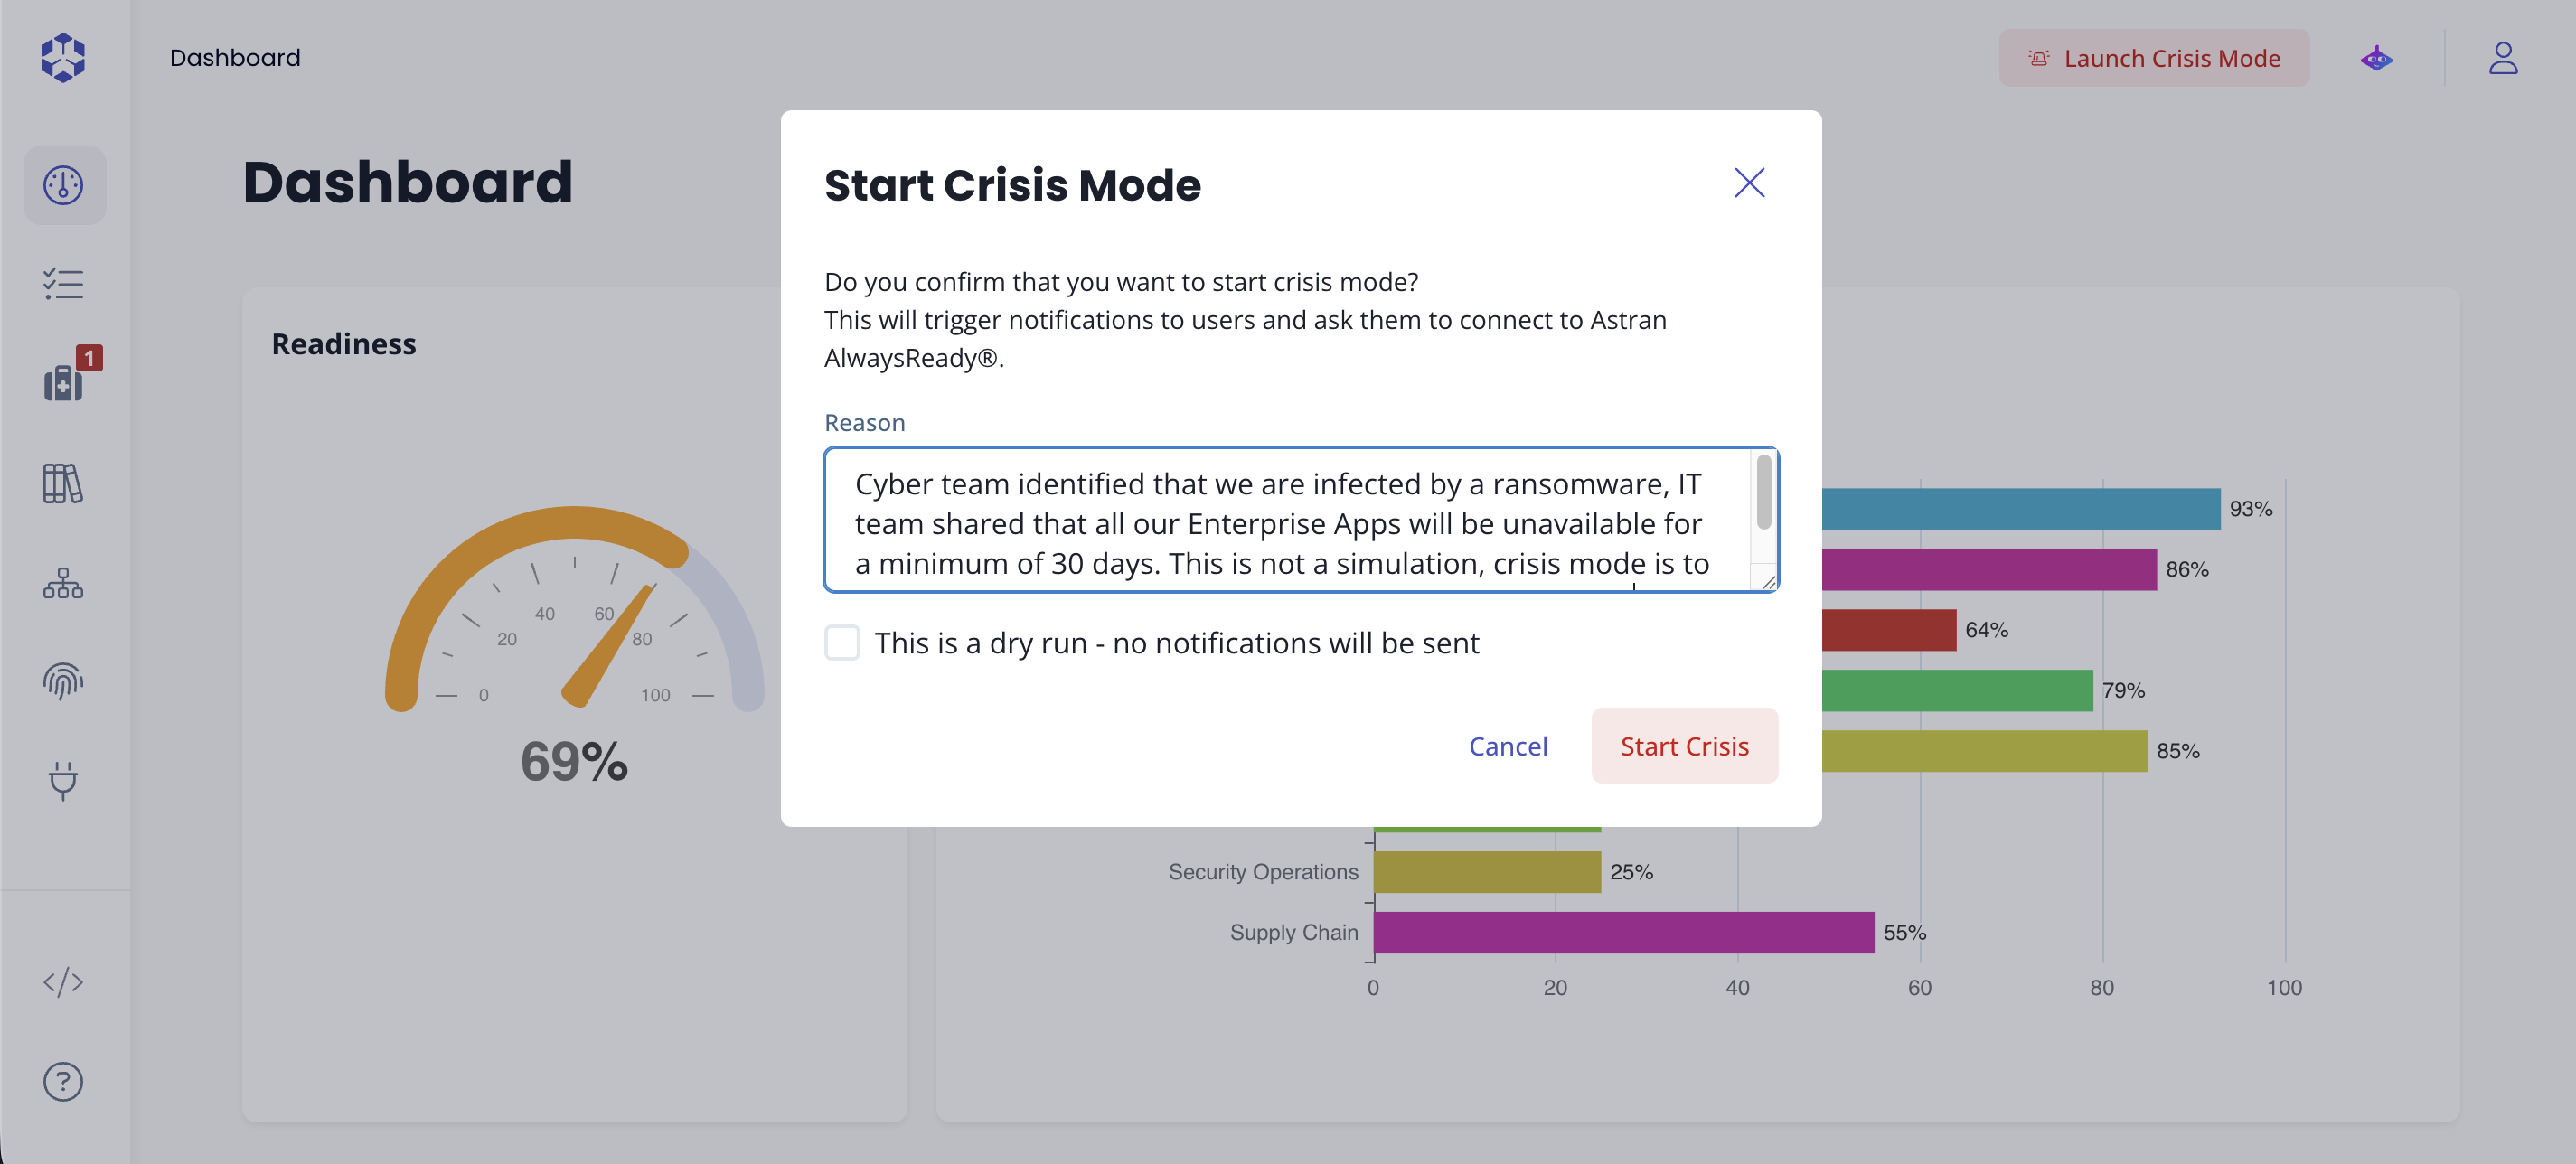Click the Cancel link in the dialog
The height and width of the screenshot is (1164, 2576).
pyautogui.click(x=1508, y=746)
